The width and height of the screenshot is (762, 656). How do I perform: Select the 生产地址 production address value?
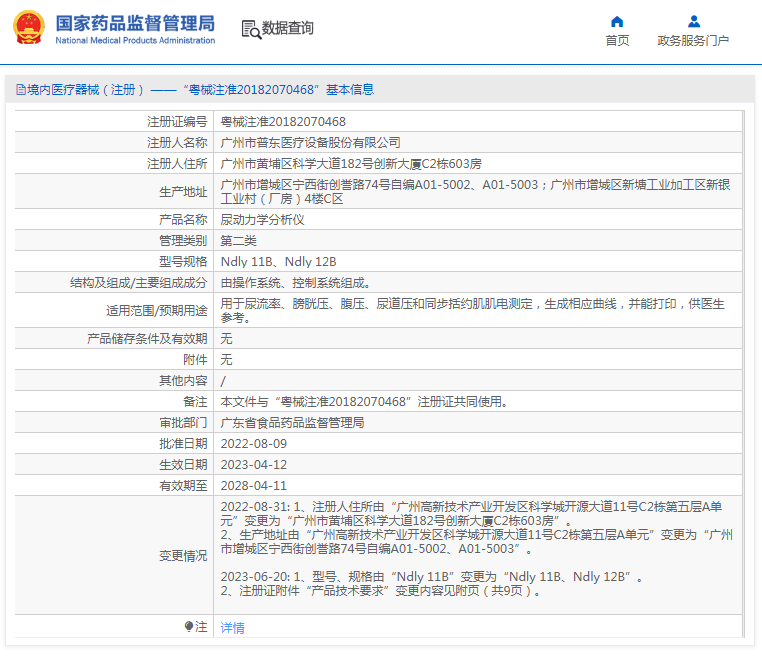[x=475, y=191]
